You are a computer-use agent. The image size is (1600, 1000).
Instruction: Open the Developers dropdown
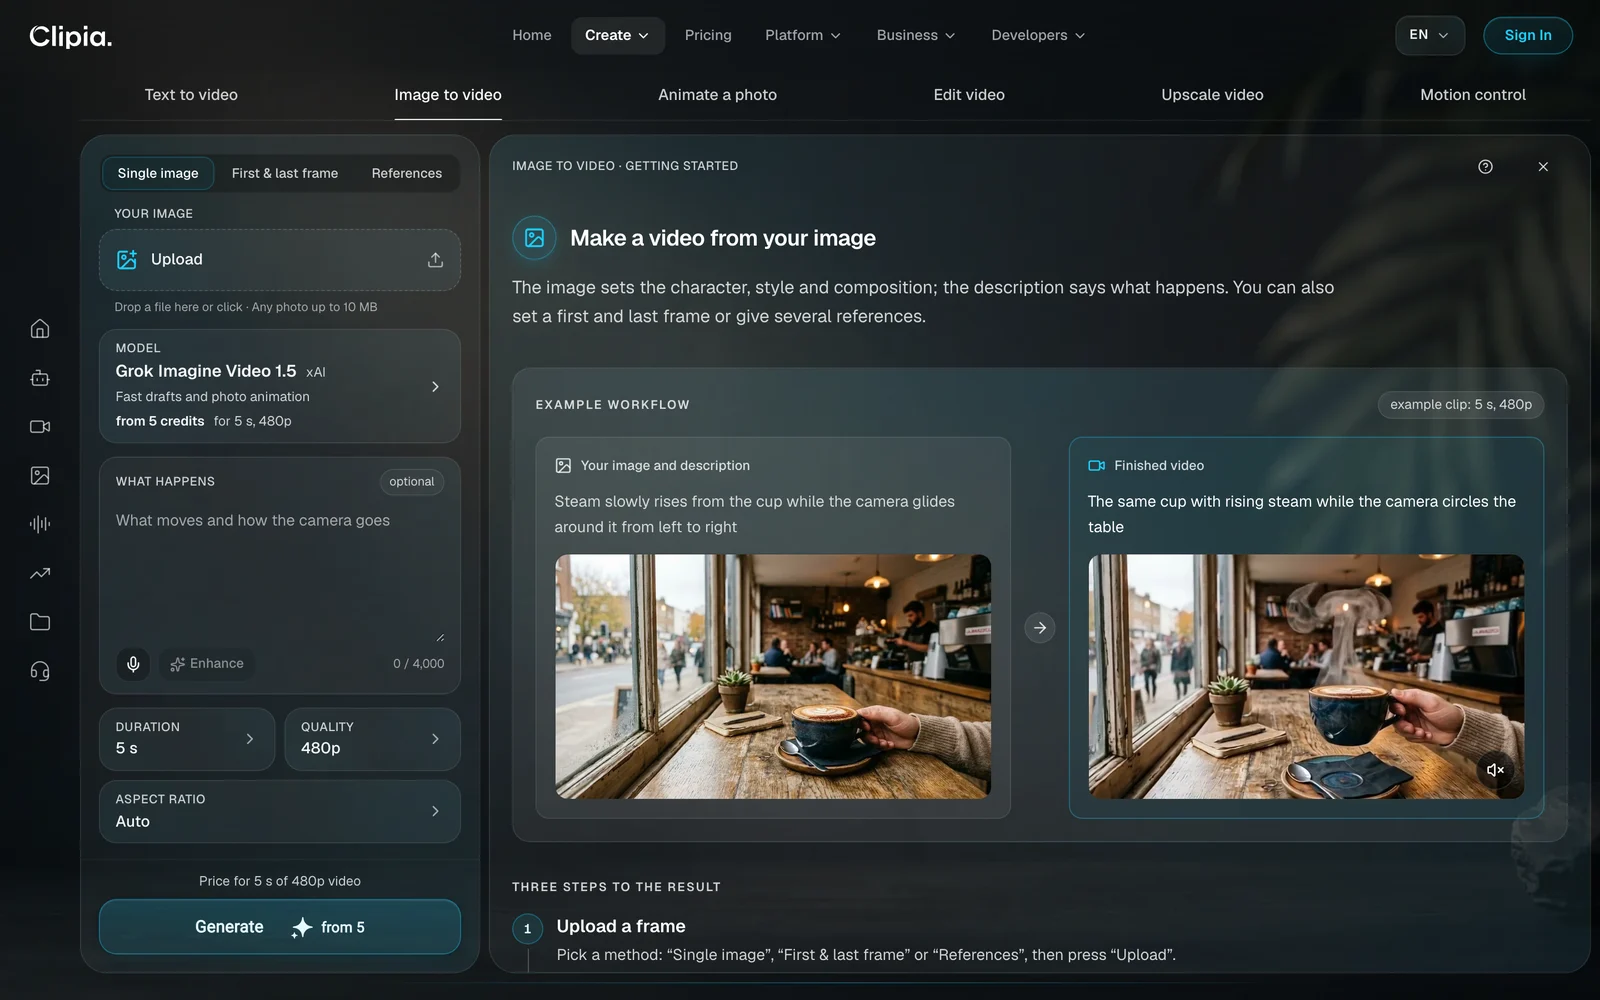[1038, 35]
